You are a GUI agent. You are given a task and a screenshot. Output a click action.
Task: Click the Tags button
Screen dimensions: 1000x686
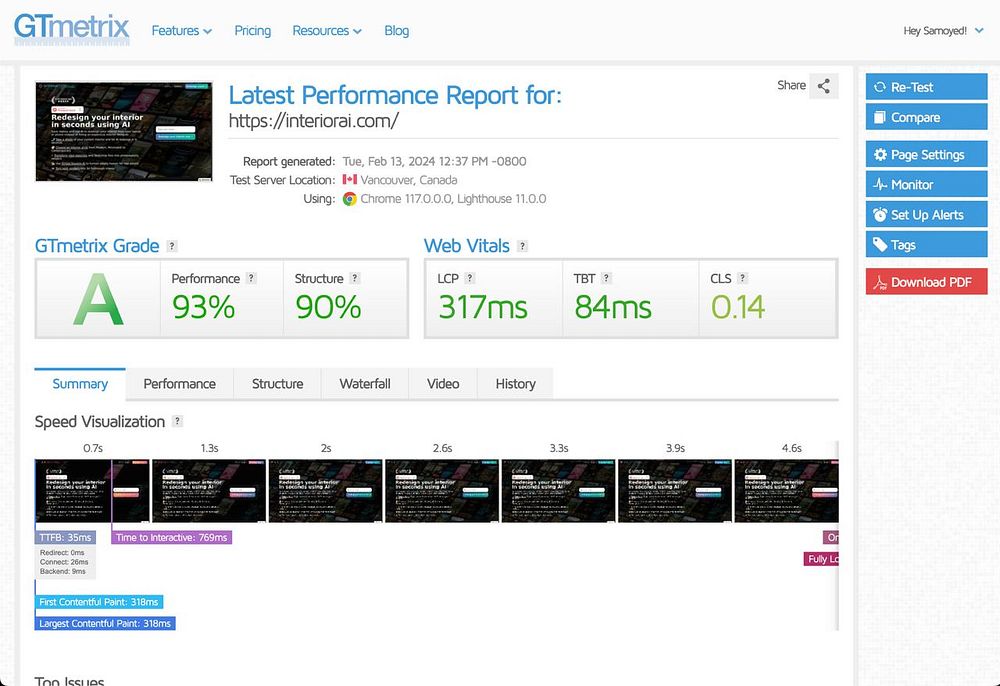tap(926, 244)
